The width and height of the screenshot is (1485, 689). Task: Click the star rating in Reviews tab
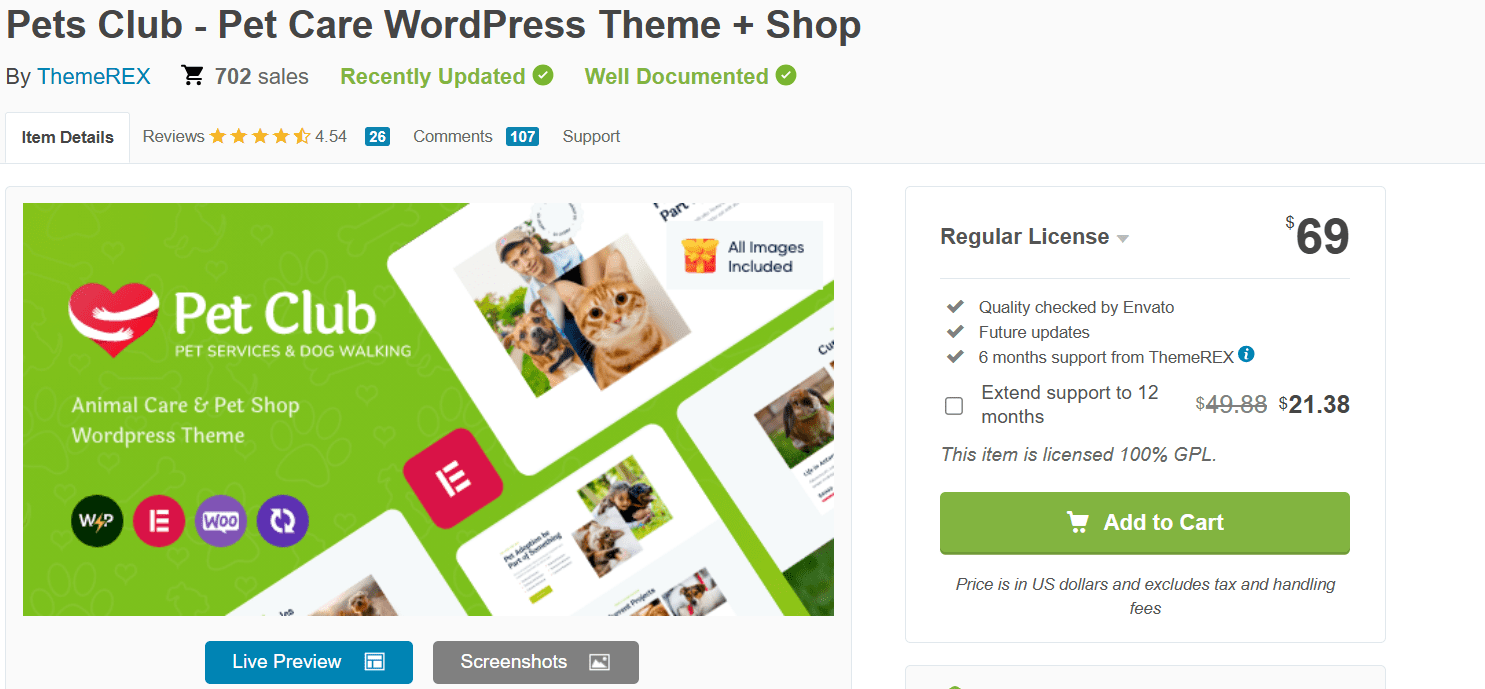[x=260, y=137]
